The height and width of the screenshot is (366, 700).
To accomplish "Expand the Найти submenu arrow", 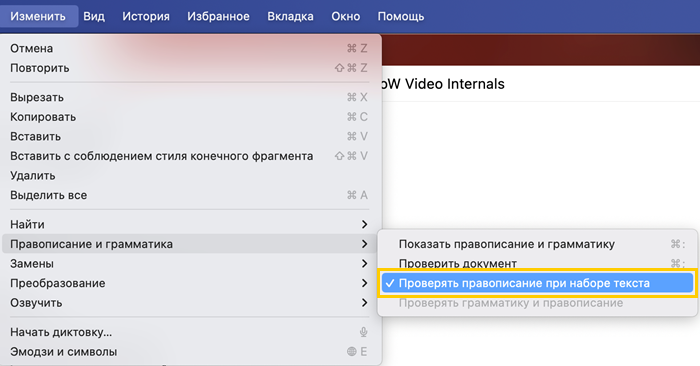I will 364,225.
